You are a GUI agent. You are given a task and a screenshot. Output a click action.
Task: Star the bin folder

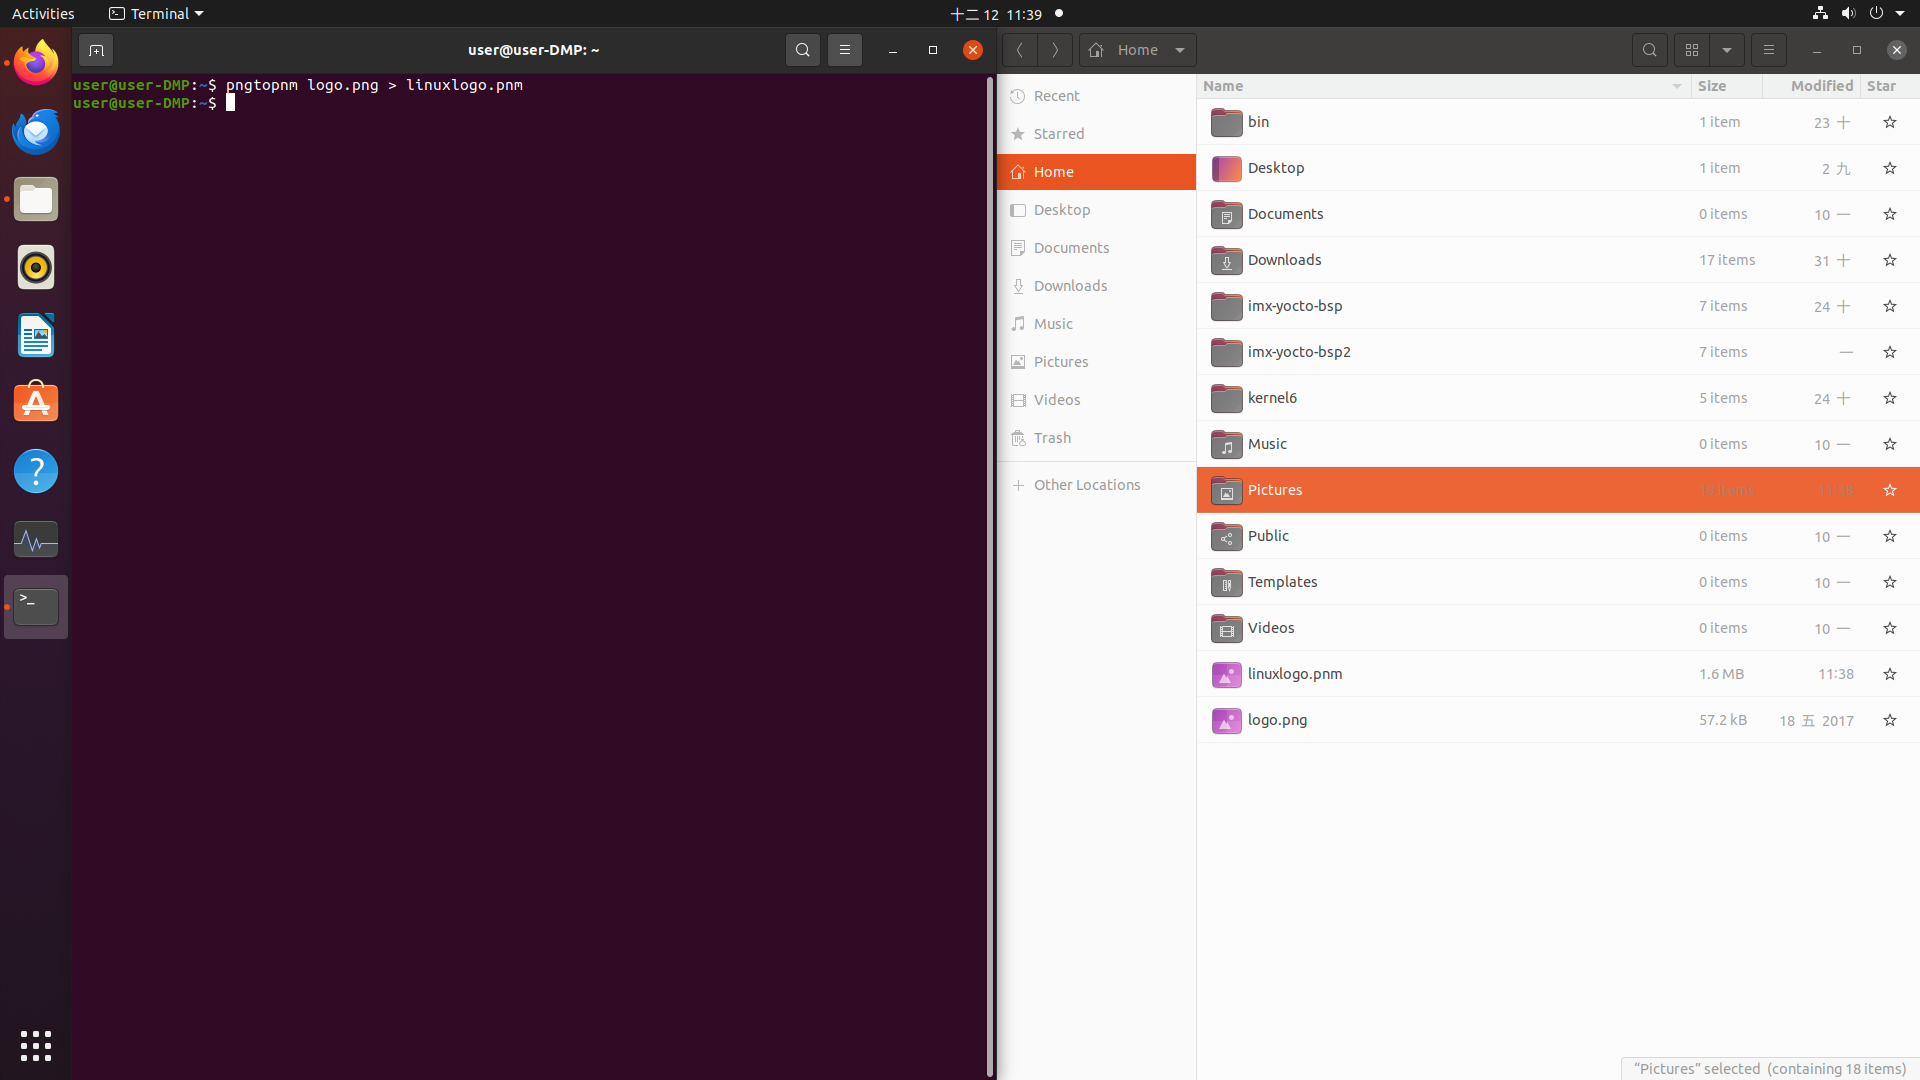click(x=1889, y=122)
